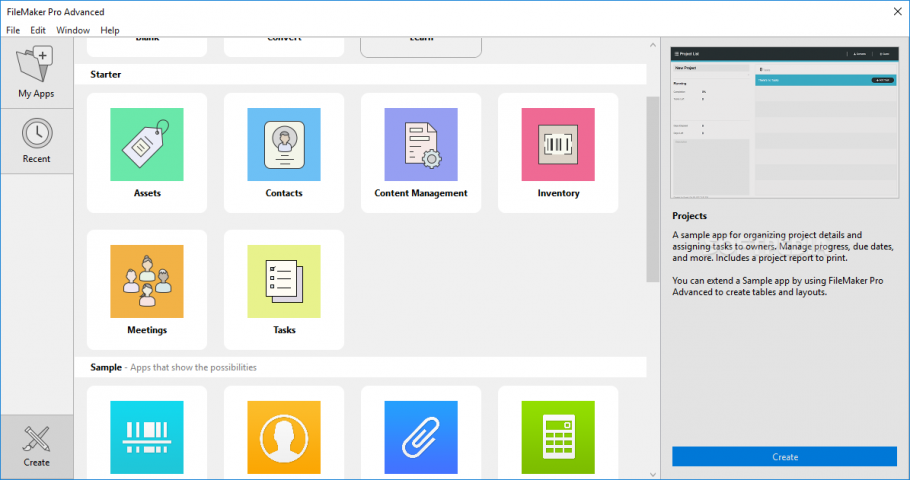The height and width of the screenshot is (480, 910).
Task: Click the Starter section heading
Action: pos(106,74)
